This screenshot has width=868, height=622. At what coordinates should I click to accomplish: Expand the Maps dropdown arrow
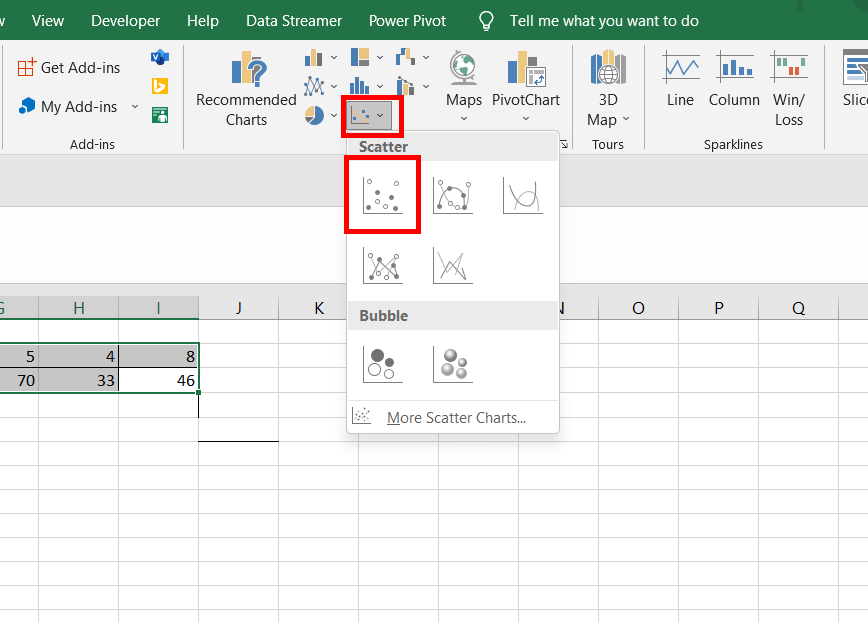(464, 118)
